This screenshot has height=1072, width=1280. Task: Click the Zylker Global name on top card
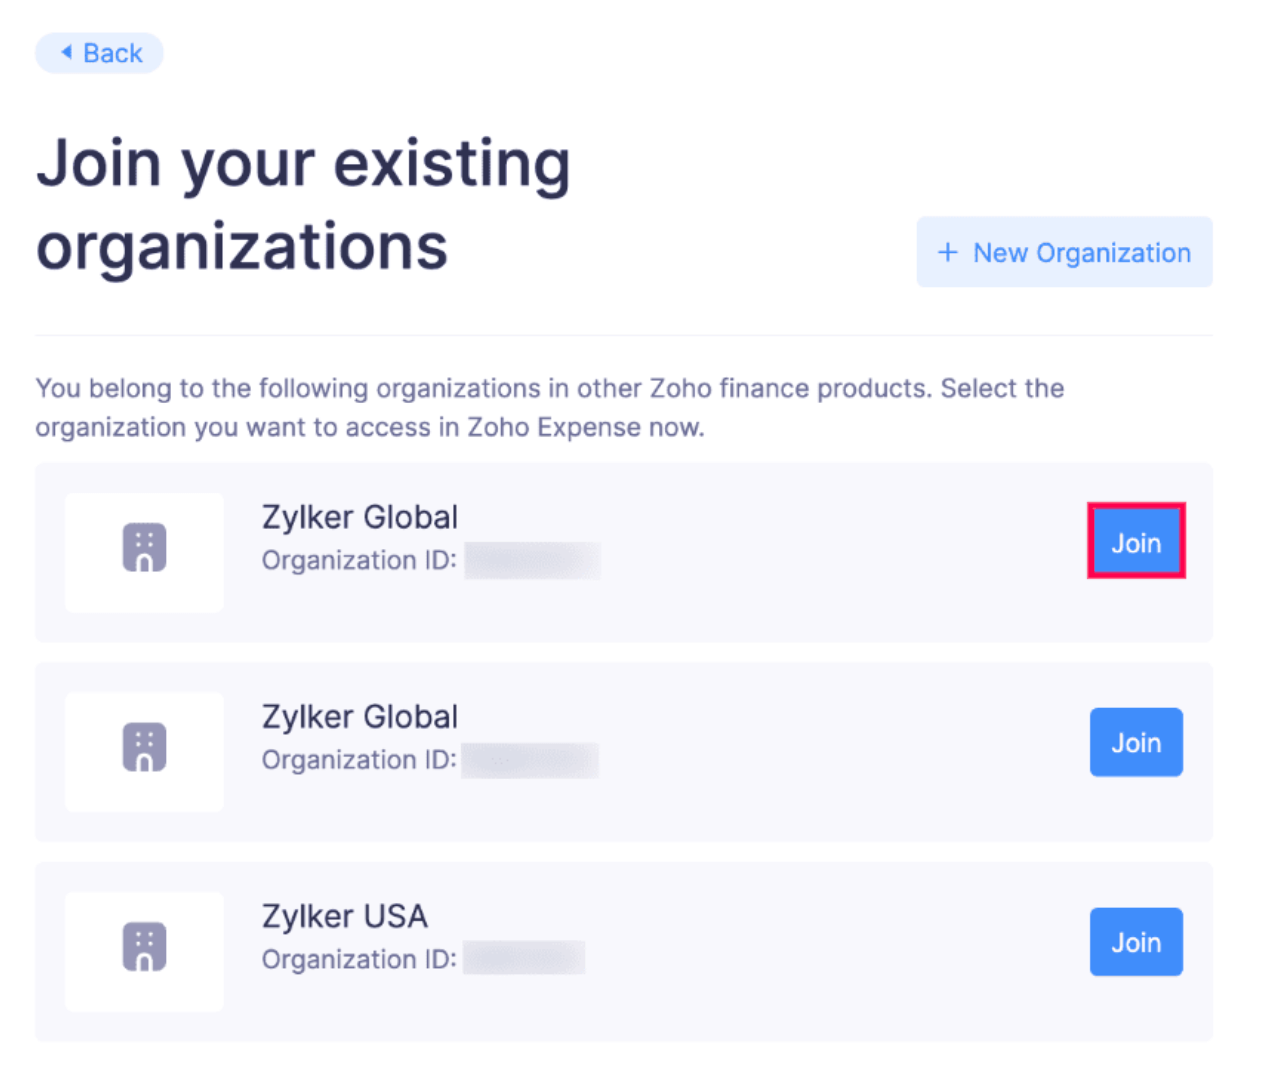359,516
